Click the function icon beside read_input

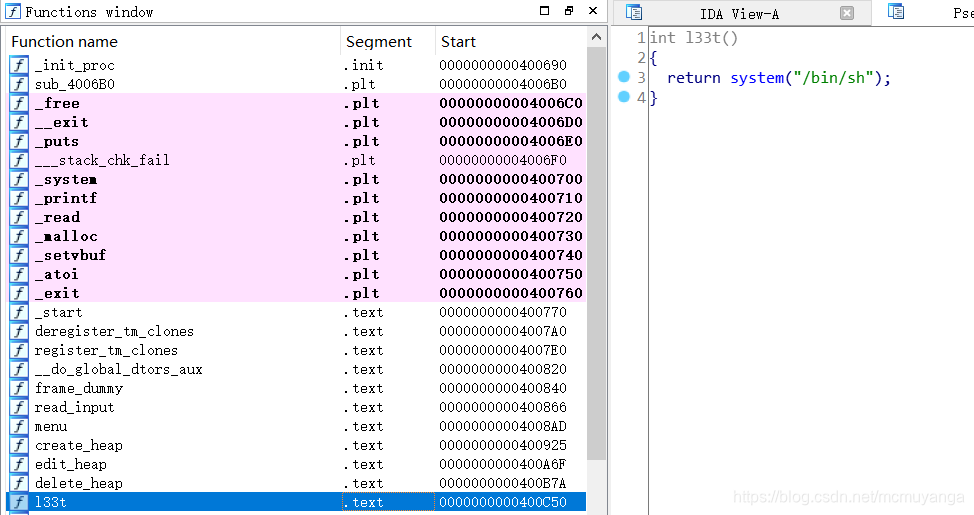pos(19,408)
